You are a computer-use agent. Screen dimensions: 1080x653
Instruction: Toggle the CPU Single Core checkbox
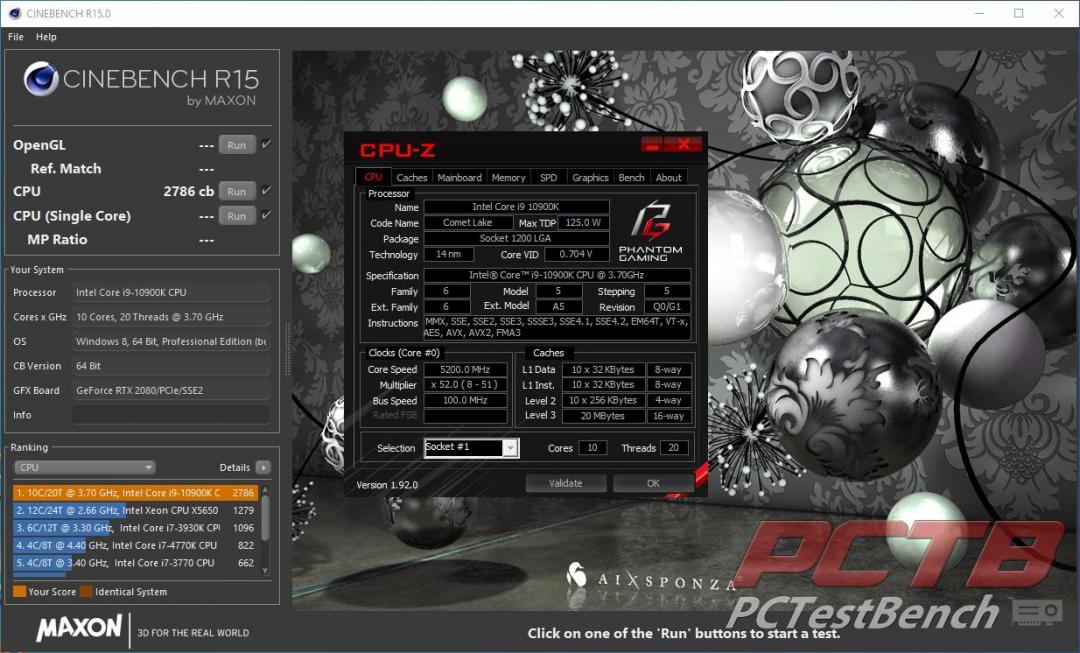[267, 215]
